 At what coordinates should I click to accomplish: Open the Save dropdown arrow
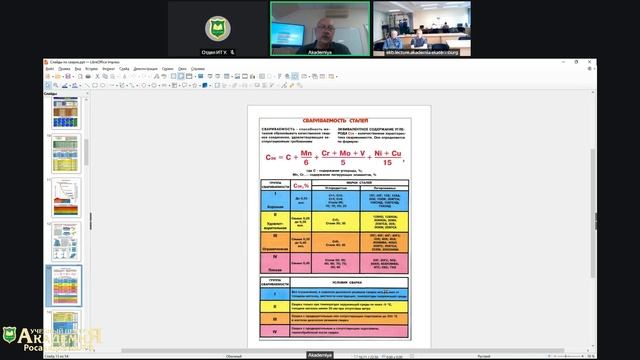[x=72, y=77]
